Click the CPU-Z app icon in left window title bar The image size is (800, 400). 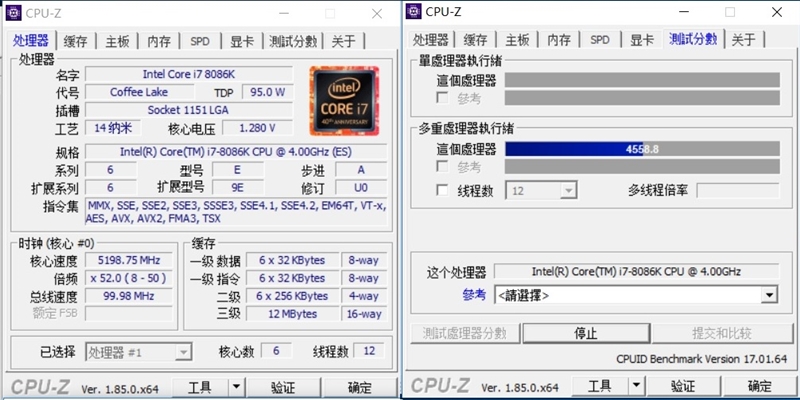pyautogui.click(x=13, y=13)
